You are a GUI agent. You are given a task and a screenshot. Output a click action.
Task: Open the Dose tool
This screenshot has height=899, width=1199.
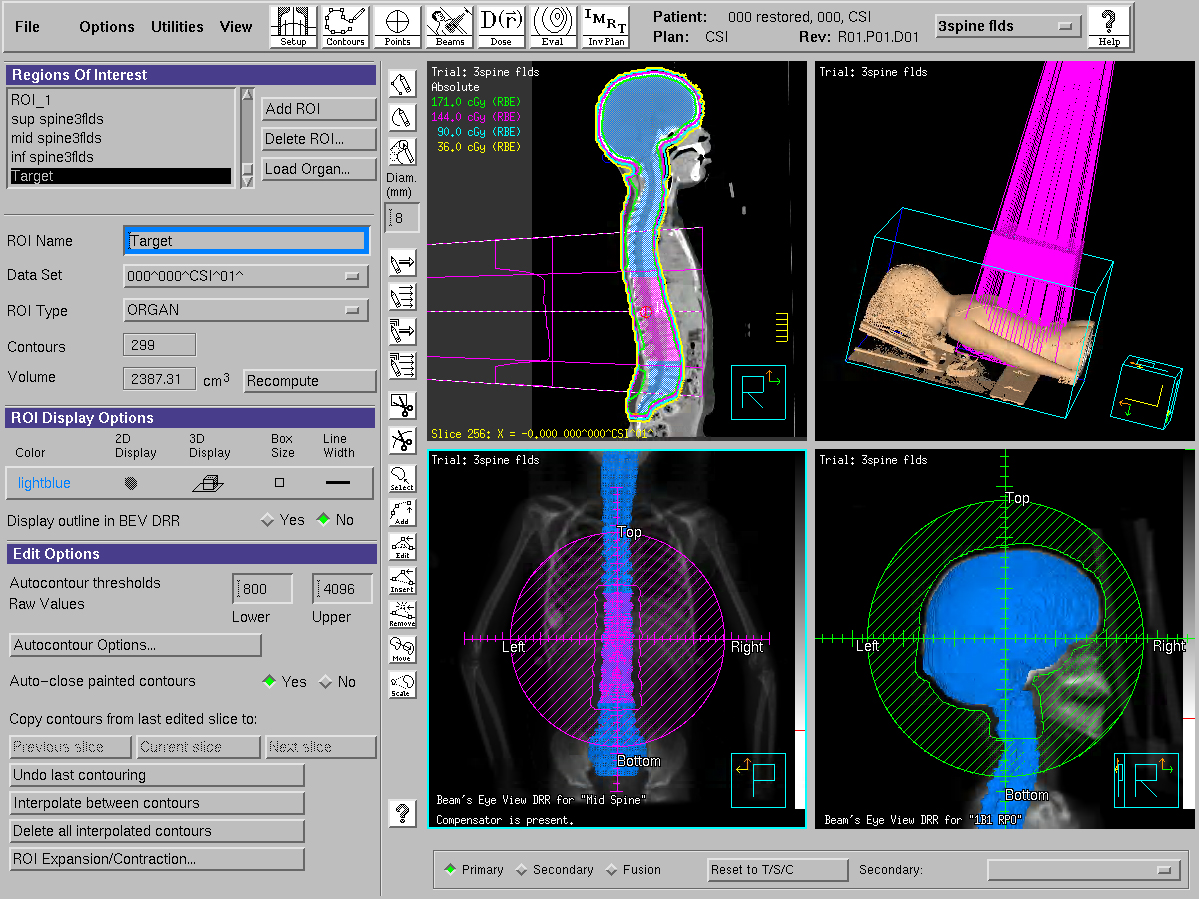coord(501,27)
